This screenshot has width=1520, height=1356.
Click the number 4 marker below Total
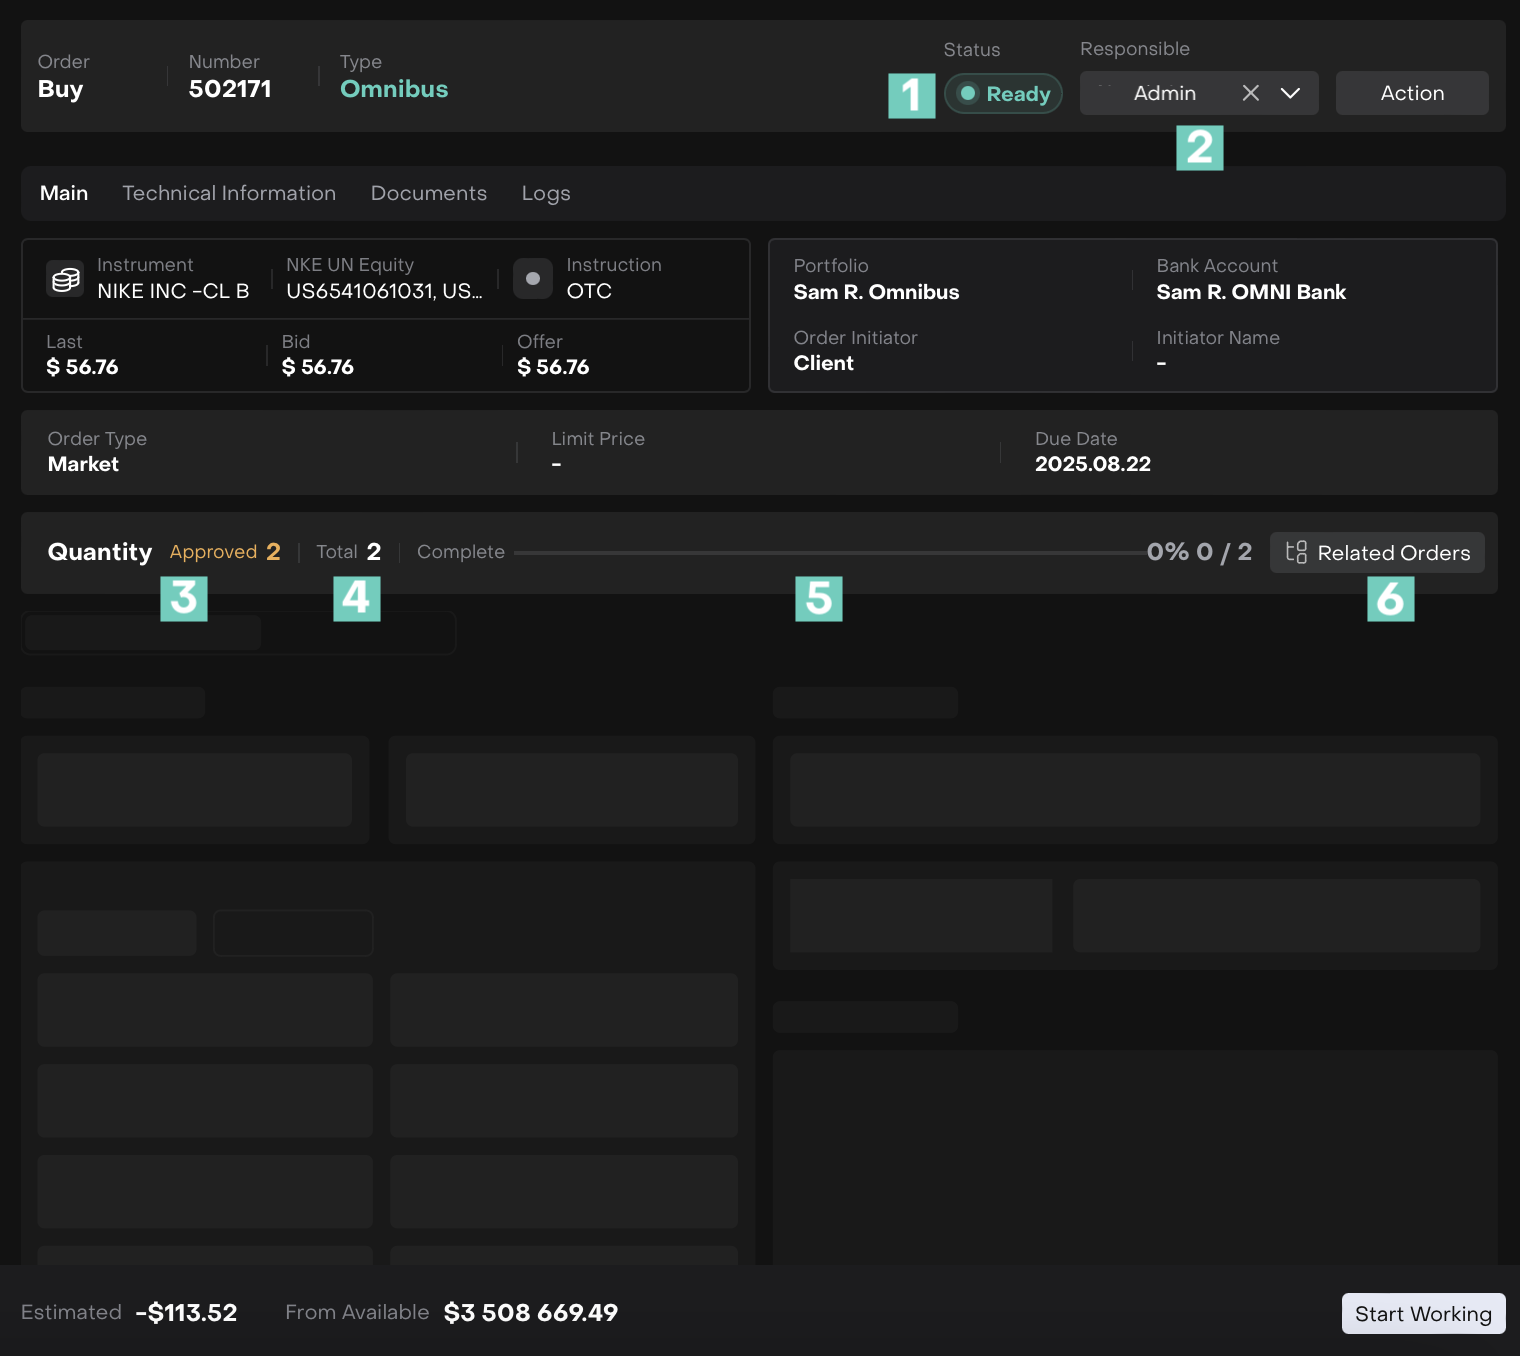point(356,598)
